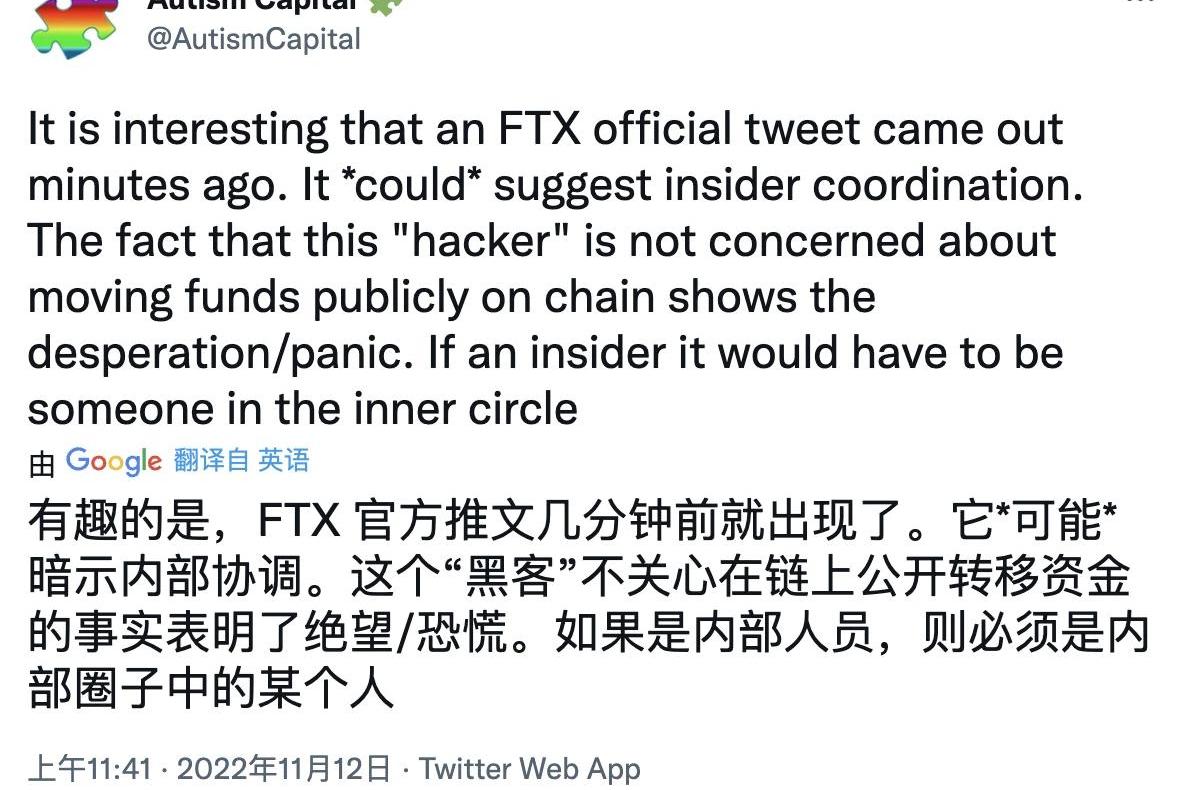Screen dimensions: 1182x790
Task: Open the Twitter Web App source link
Action: pos(530,769)
